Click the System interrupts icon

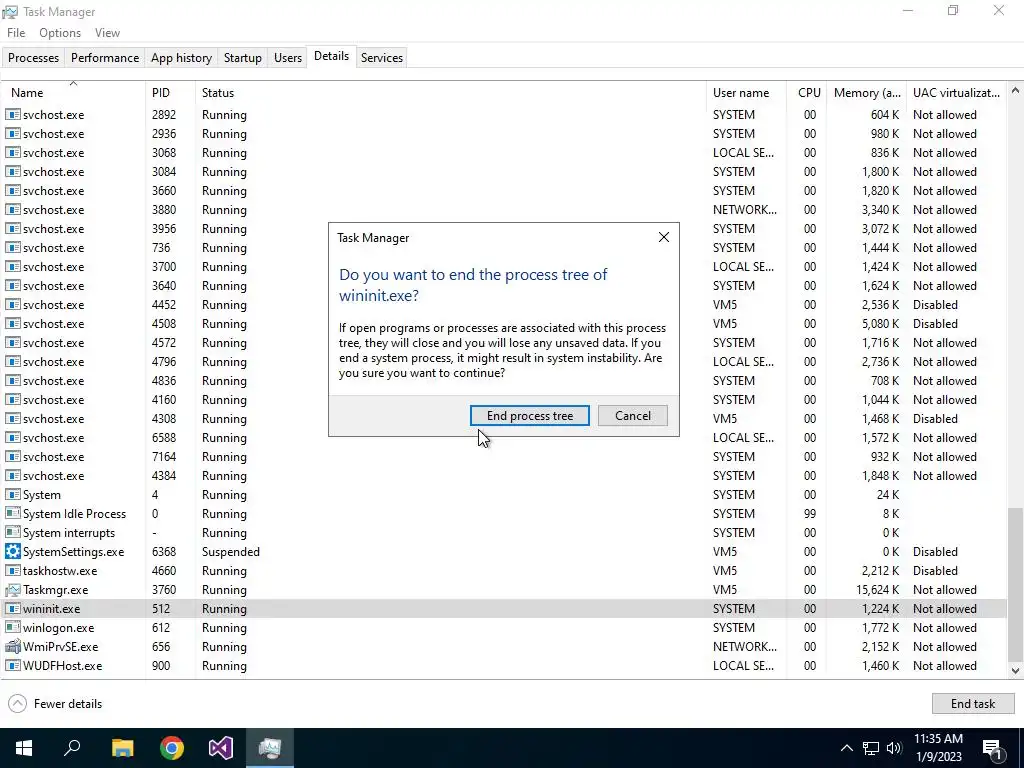tap(12, 533)
